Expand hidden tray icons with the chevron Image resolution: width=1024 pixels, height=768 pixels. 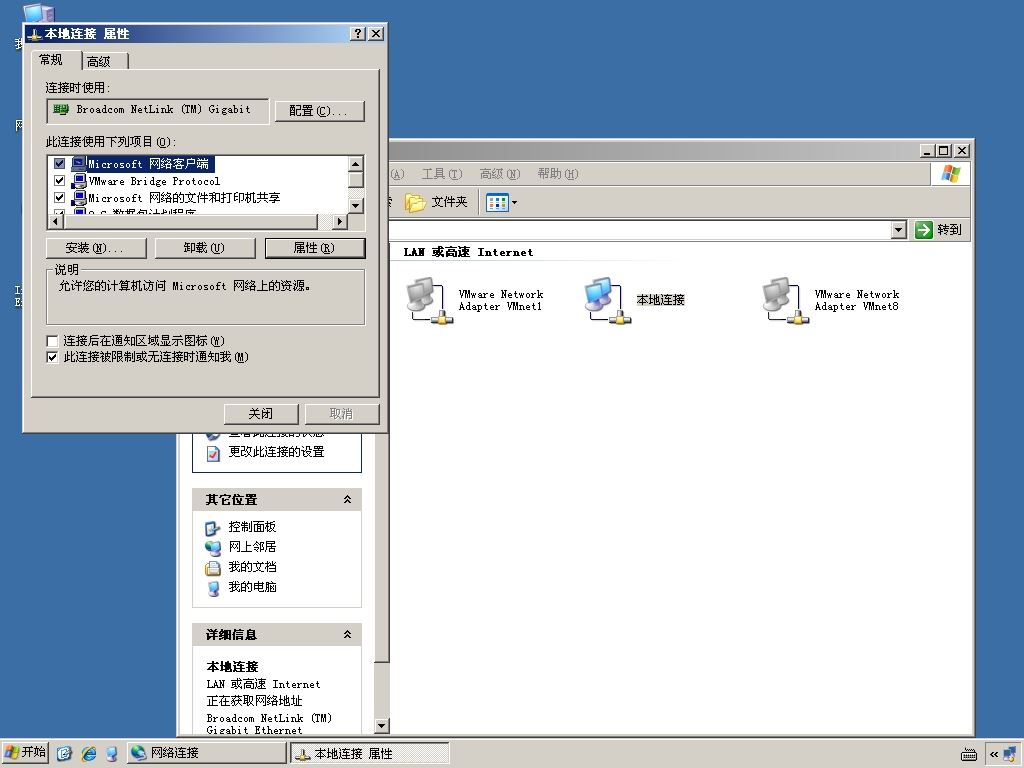click(993, 754)
